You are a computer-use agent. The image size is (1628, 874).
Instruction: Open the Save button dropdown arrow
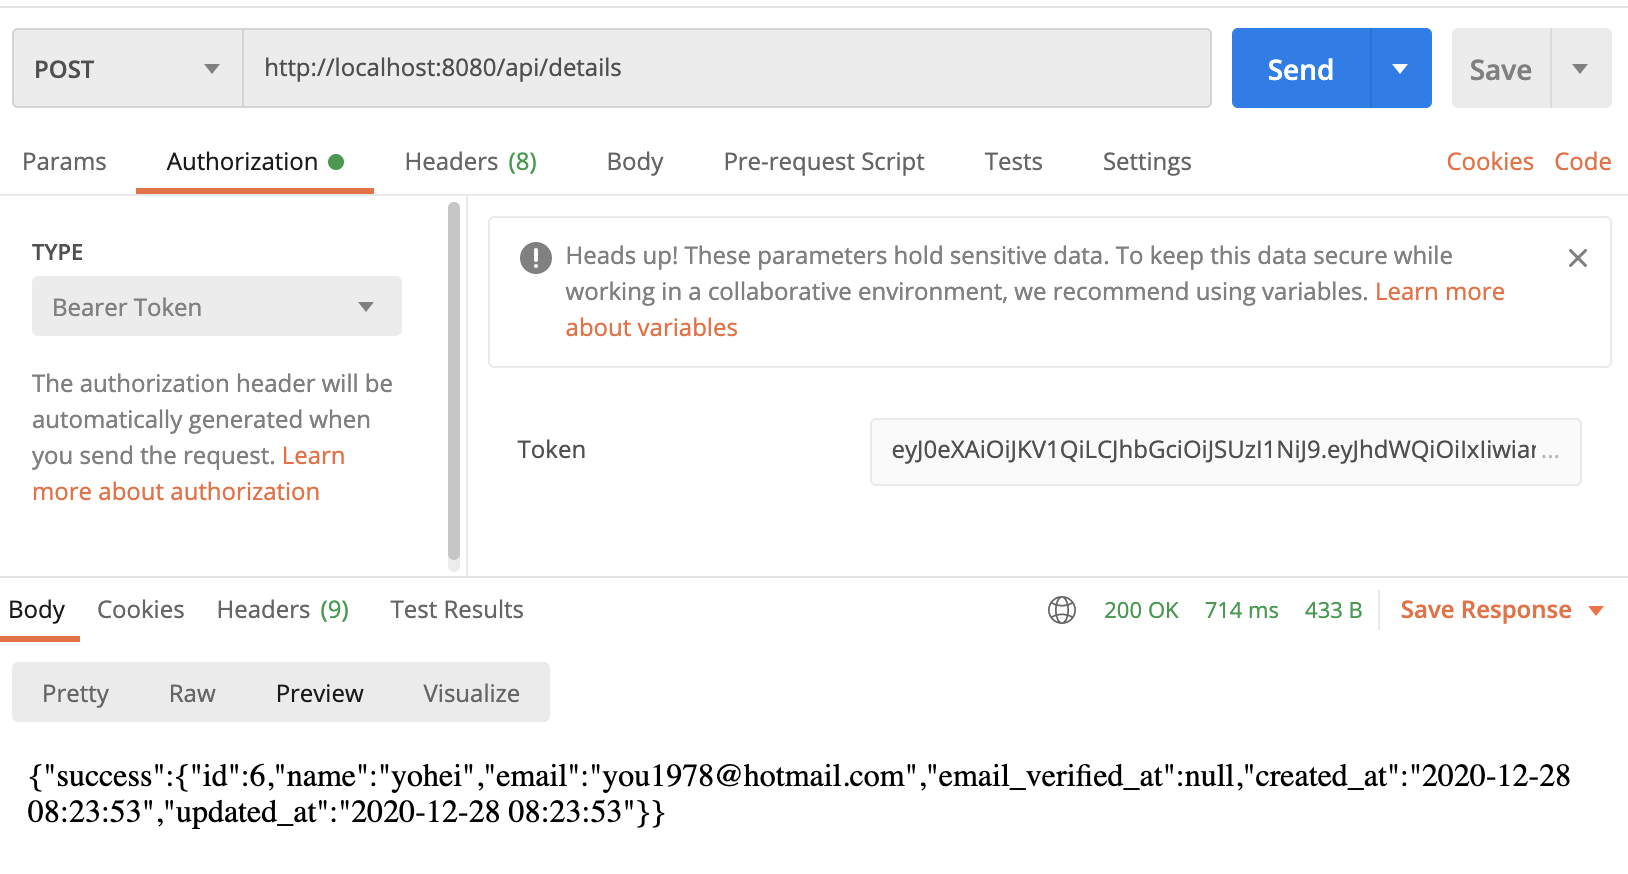(x=1581, y=69)
